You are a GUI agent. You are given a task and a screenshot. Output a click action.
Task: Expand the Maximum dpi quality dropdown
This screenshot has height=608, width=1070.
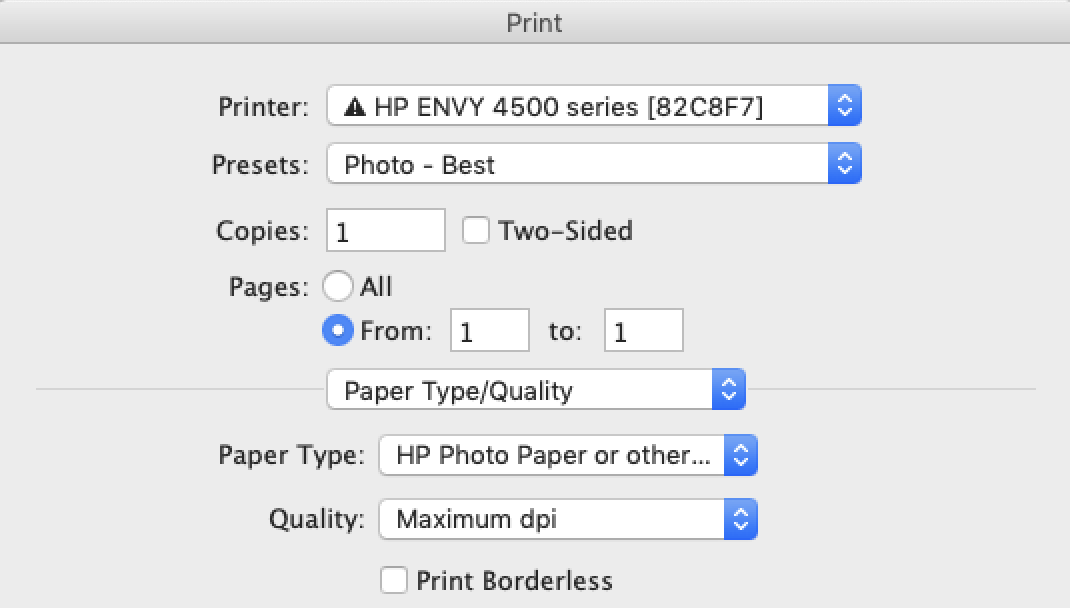point(552,519)
